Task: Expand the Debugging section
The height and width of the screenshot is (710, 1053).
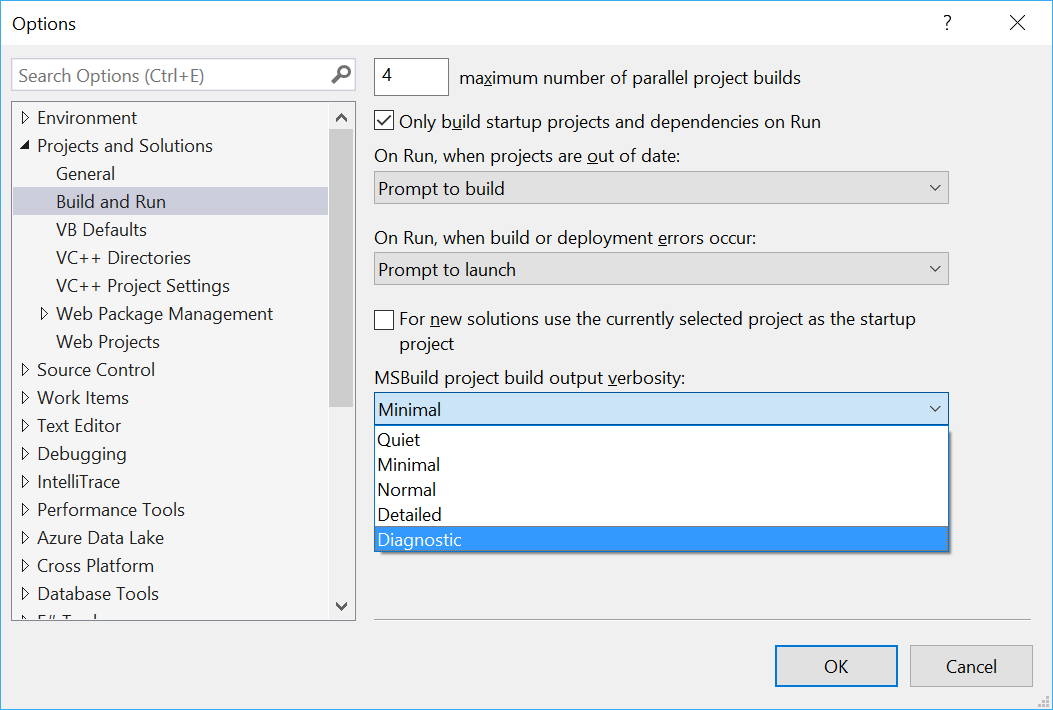Action: pyautogui.click(x=24, y=453)
